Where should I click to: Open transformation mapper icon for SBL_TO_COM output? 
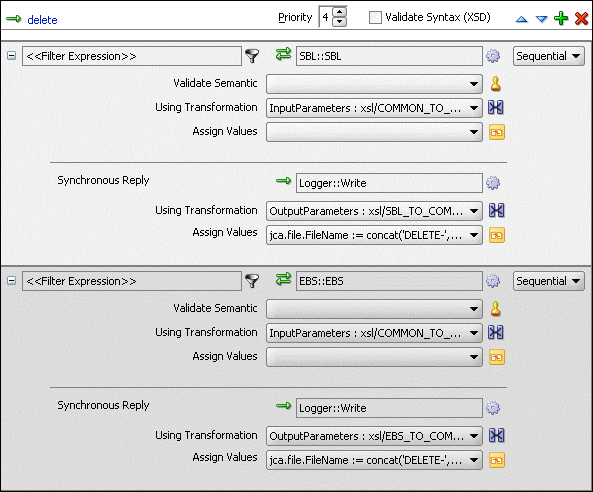tap(496, 211)
